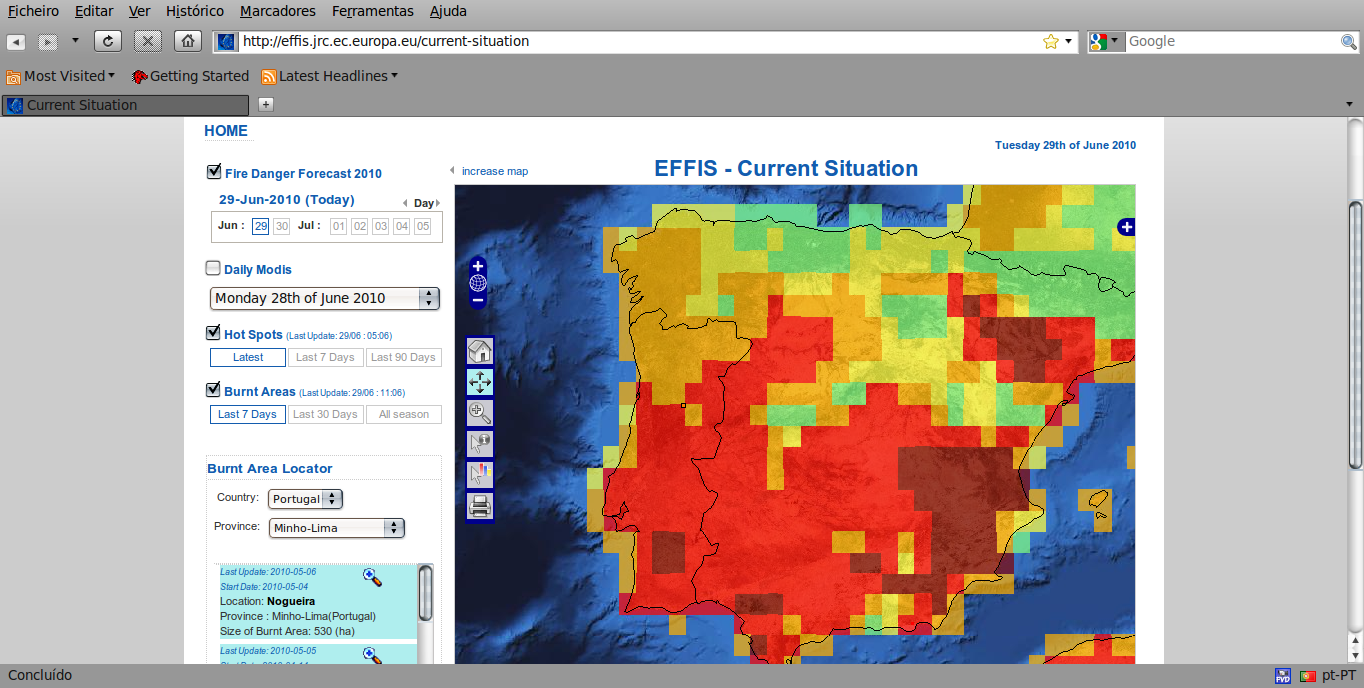Open the Ferramentas menu

(x=373, y=11)
